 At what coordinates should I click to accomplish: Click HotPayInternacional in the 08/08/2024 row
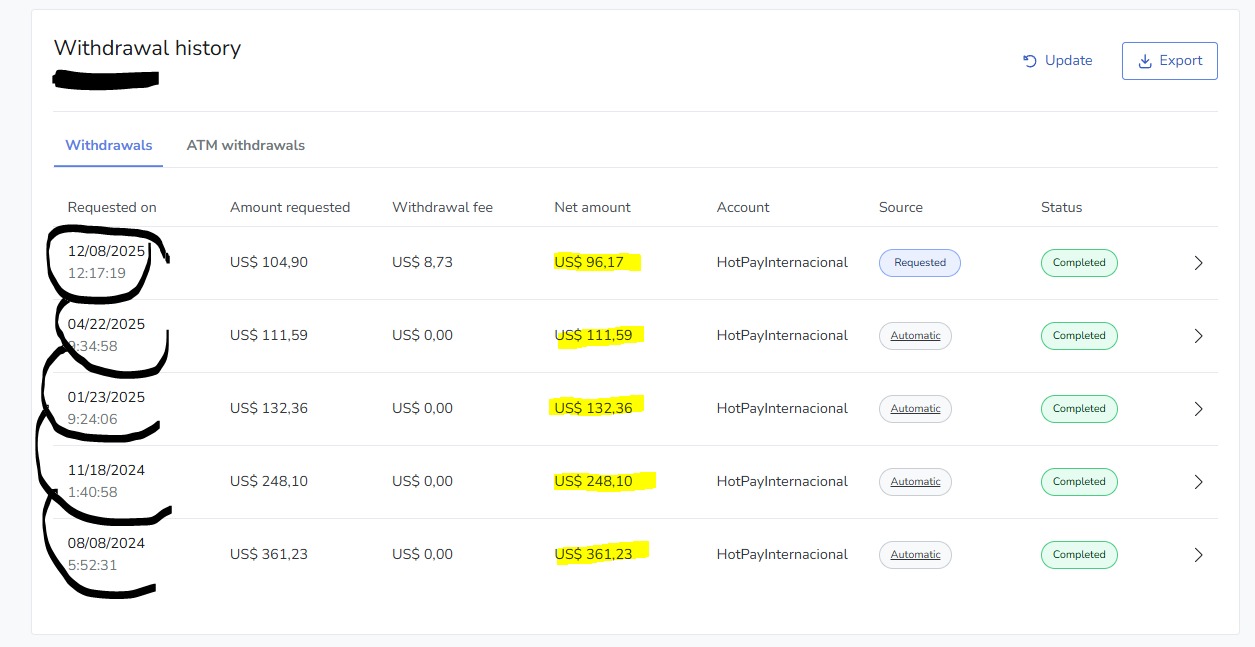tap(782, 555)
